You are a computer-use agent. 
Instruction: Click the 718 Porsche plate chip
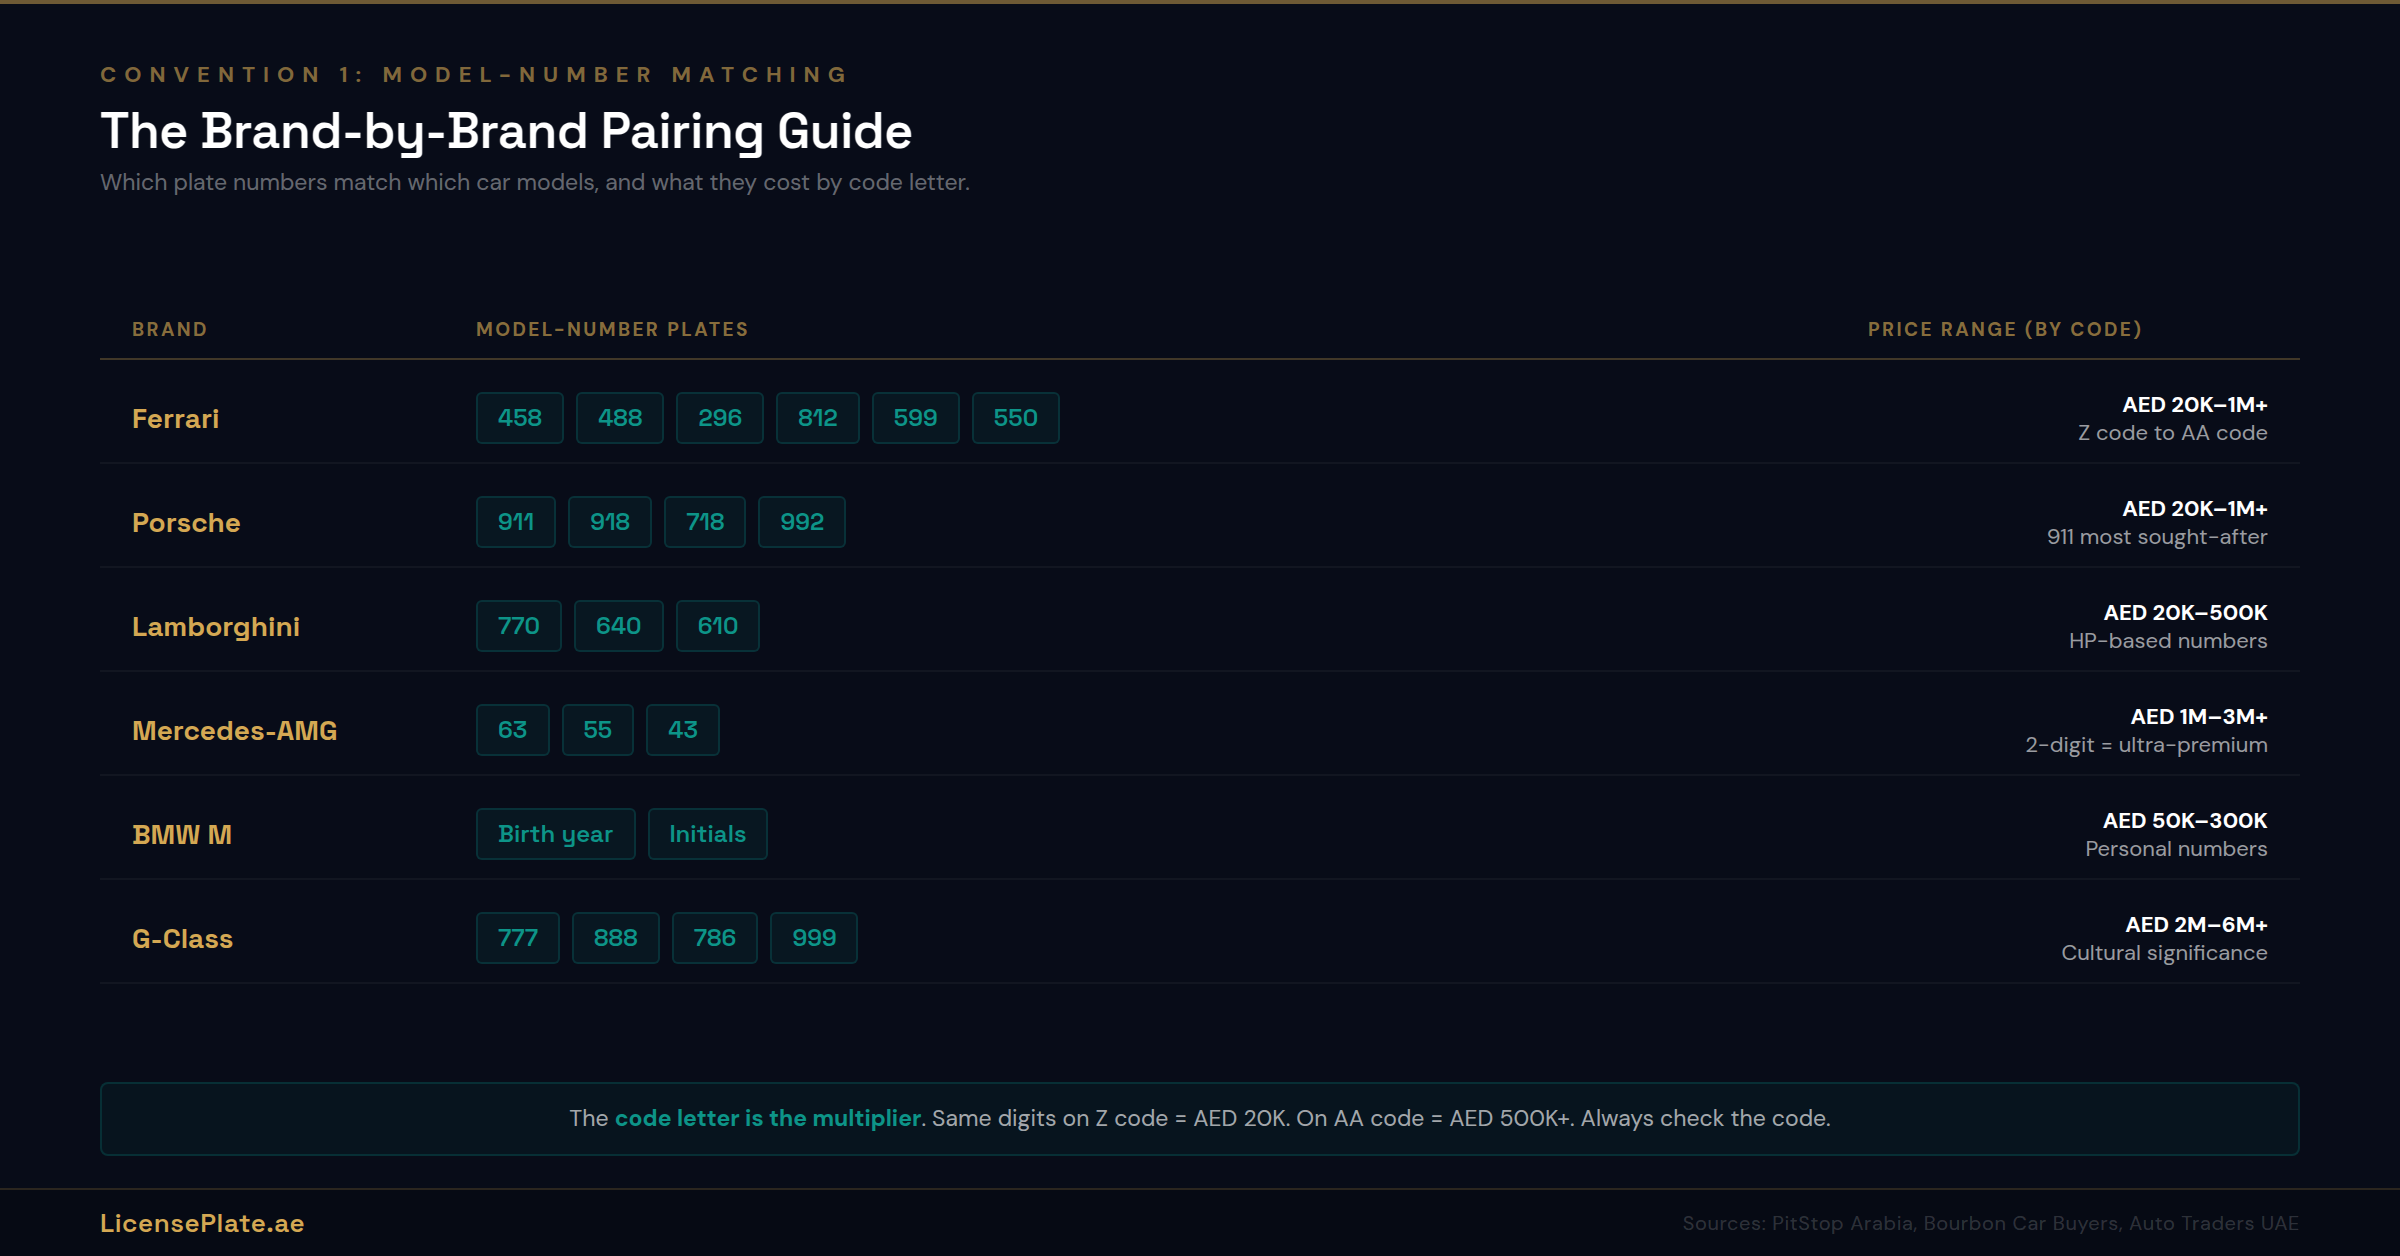point(705,521)
